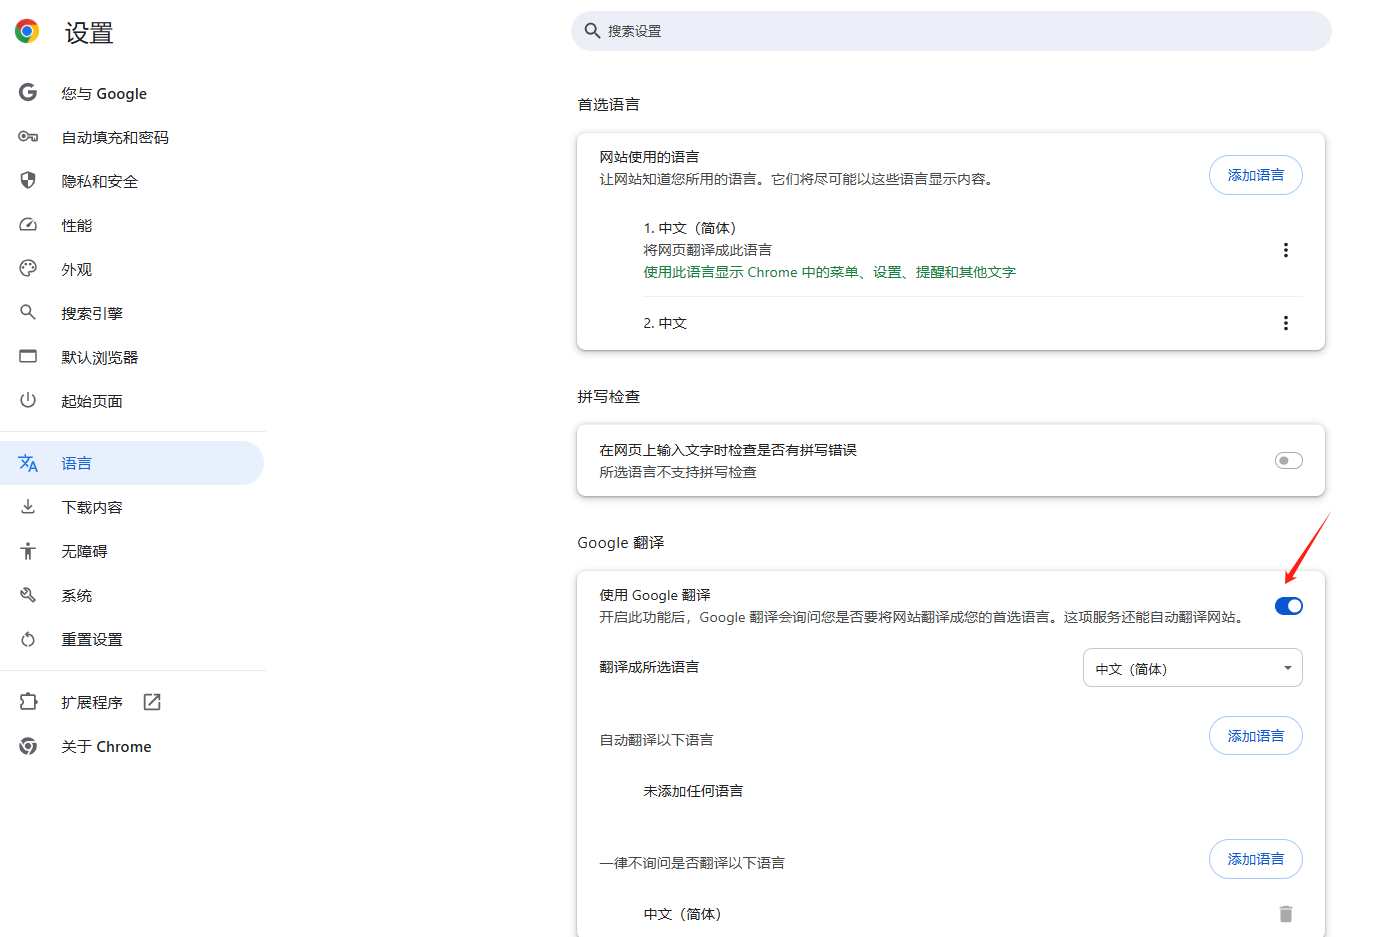Open the 翻译成所选语言 dropdown
The width and height of the screenshot is (1398, 937).
point(1193,668)
